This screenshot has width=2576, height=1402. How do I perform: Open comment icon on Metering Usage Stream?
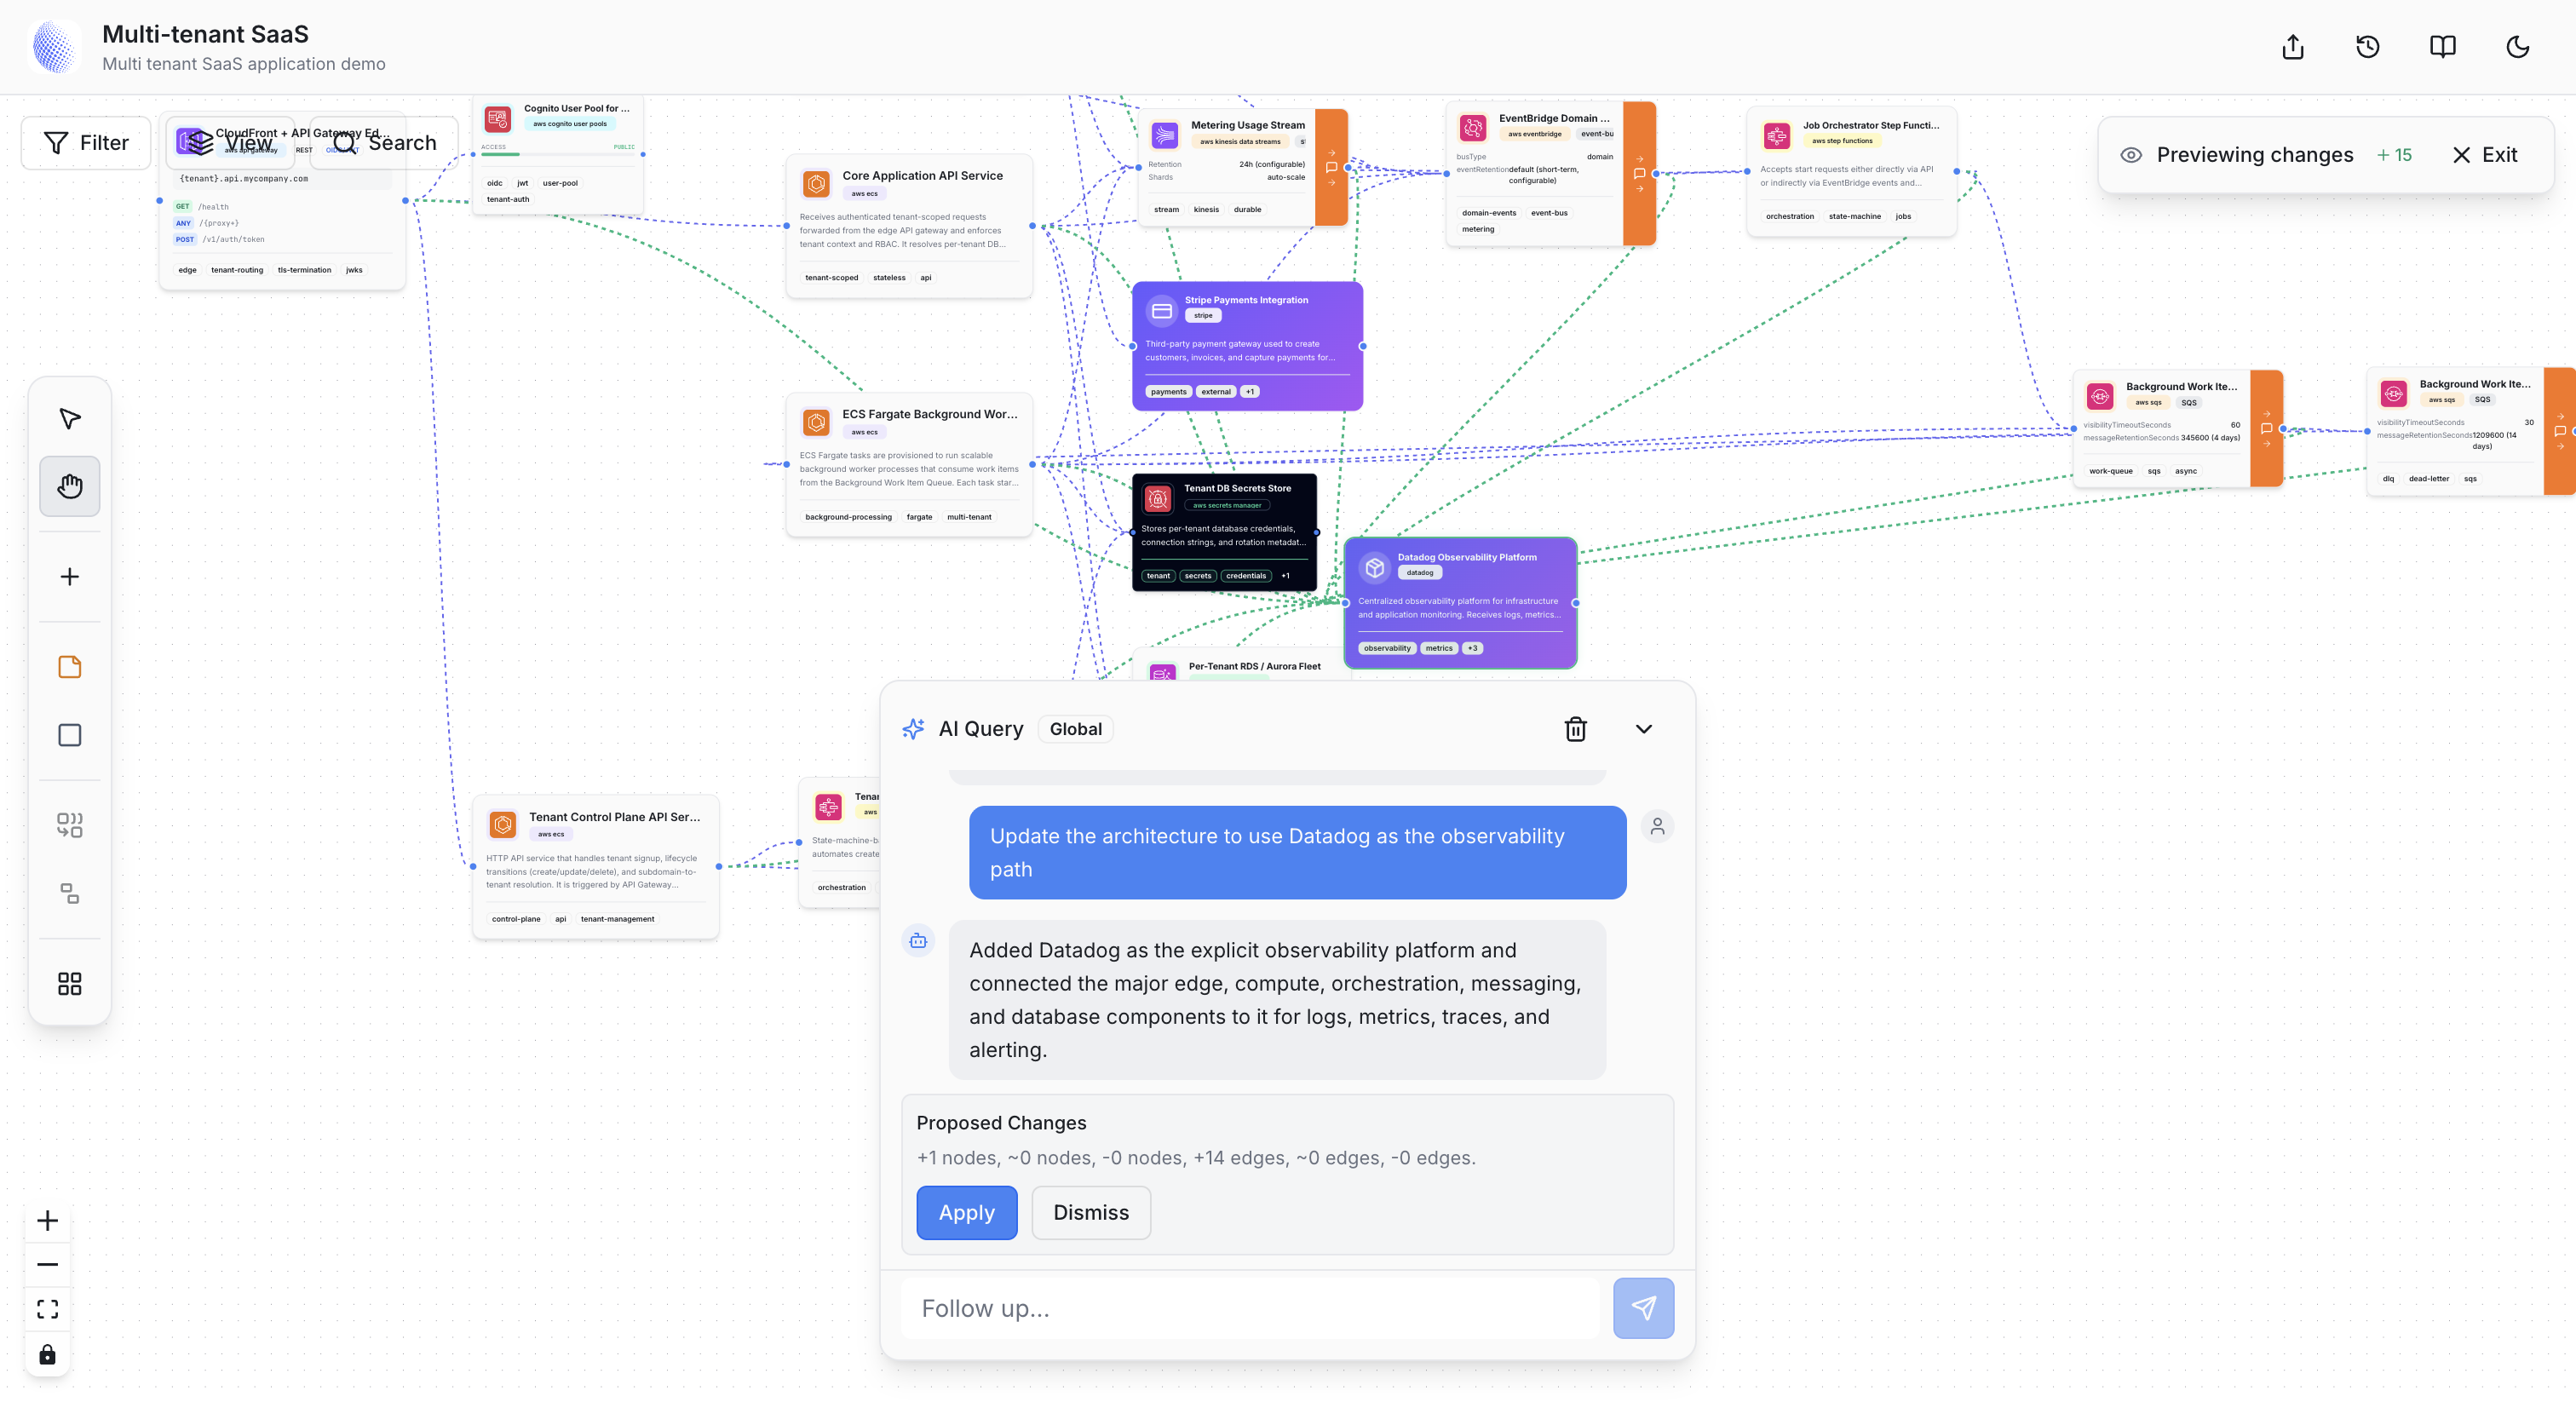1331,168
